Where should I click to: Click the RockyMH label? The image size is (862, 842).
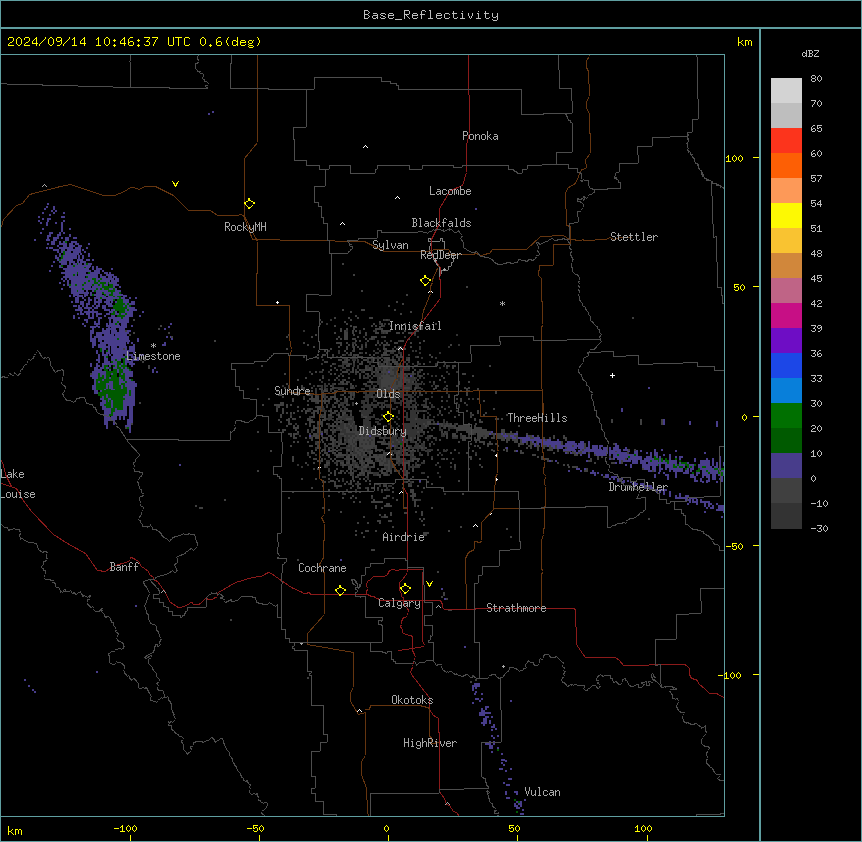[245, 227]
